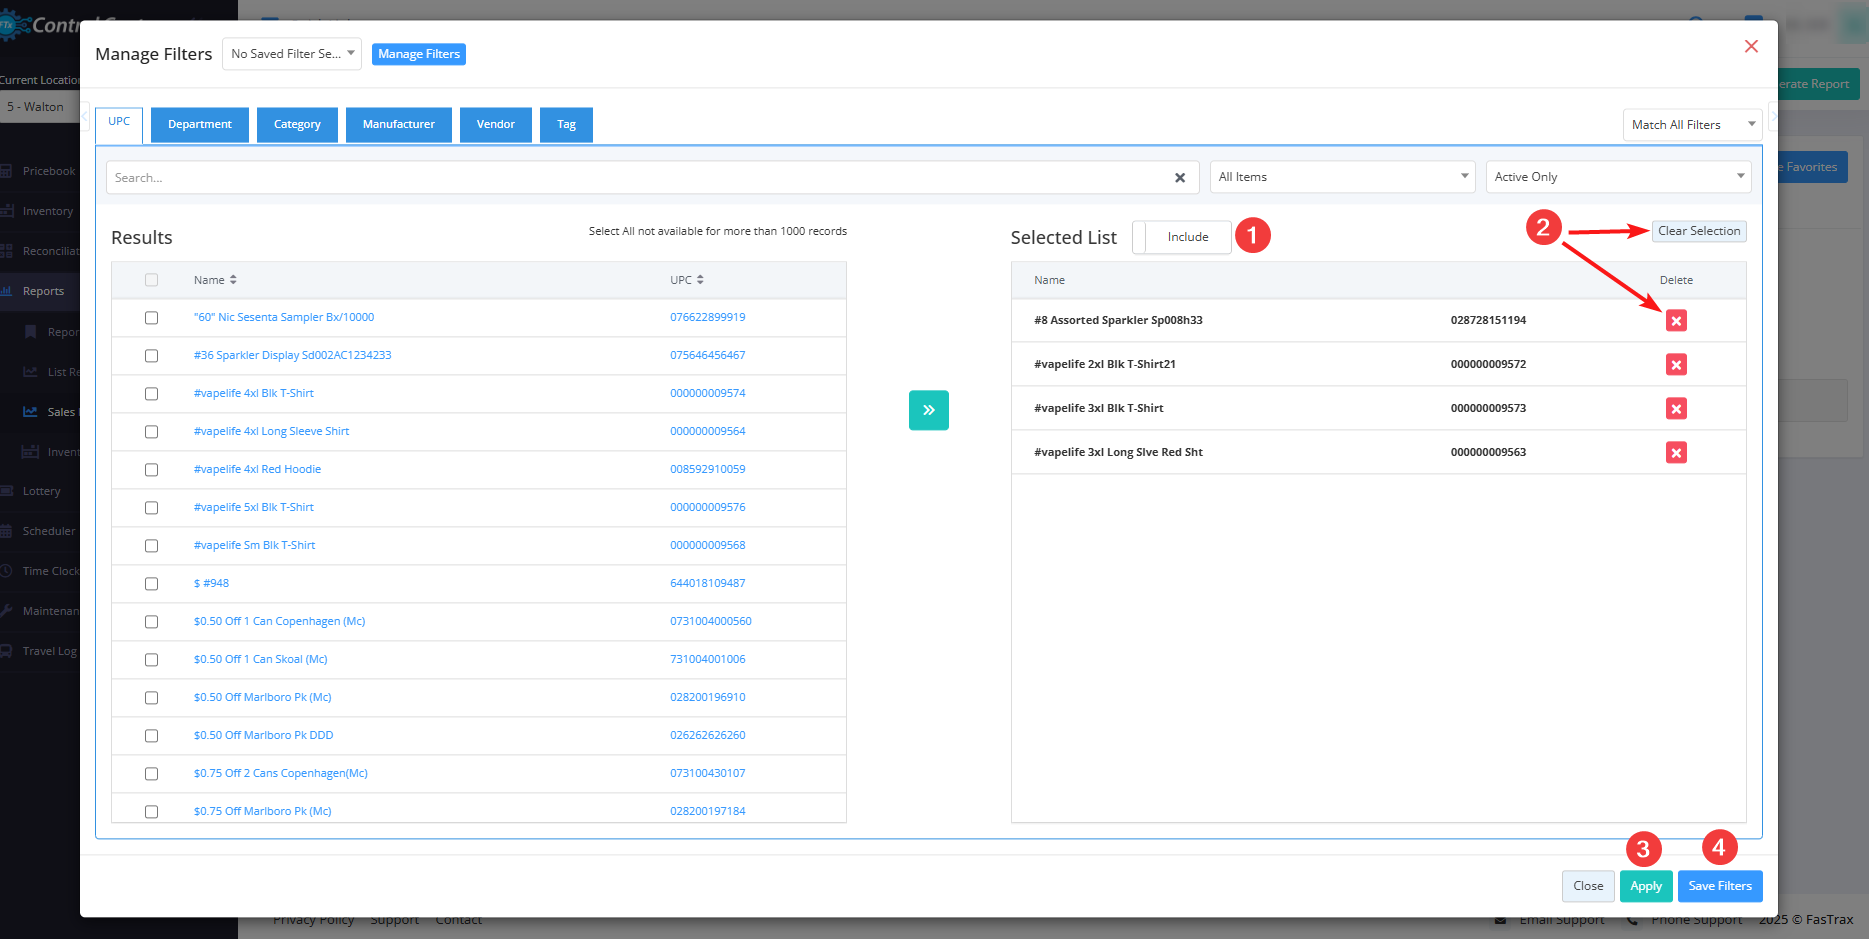1869x939 pixels.
Task: Open the Manufacturer tab
Action: point(398,125)
